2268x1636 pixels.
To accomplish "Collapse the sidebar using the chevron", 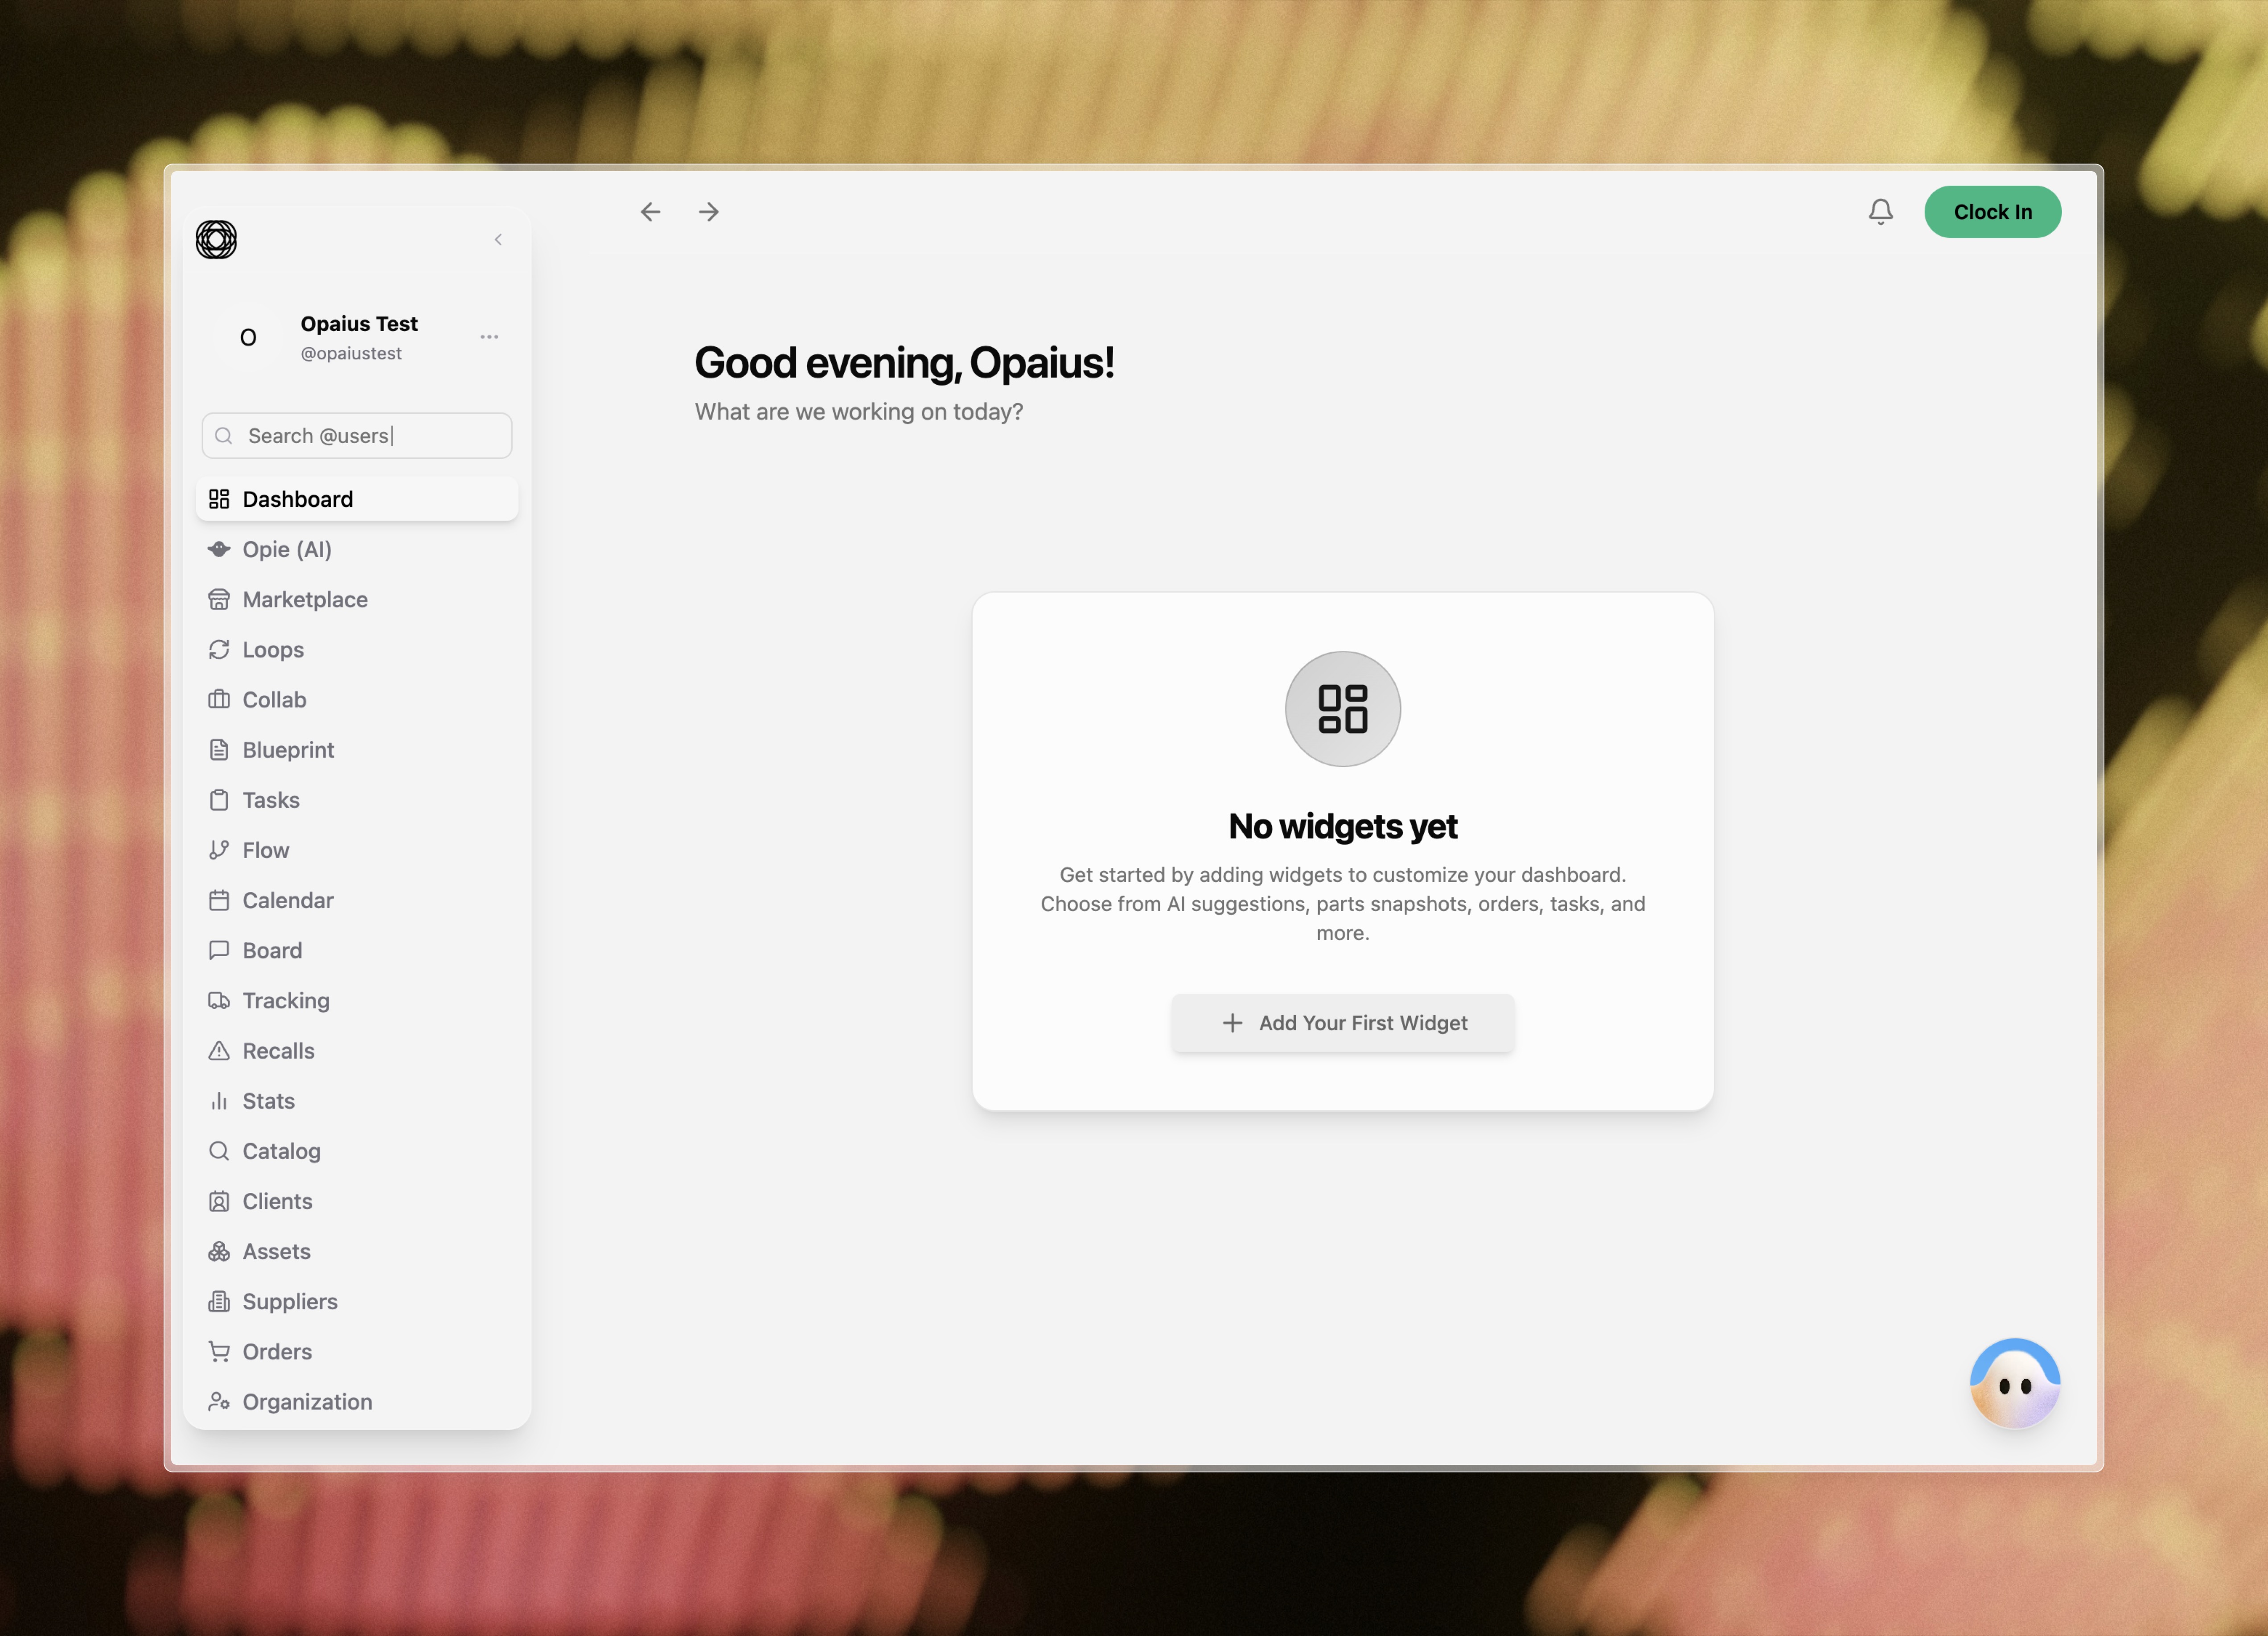I will pos(498,239).
